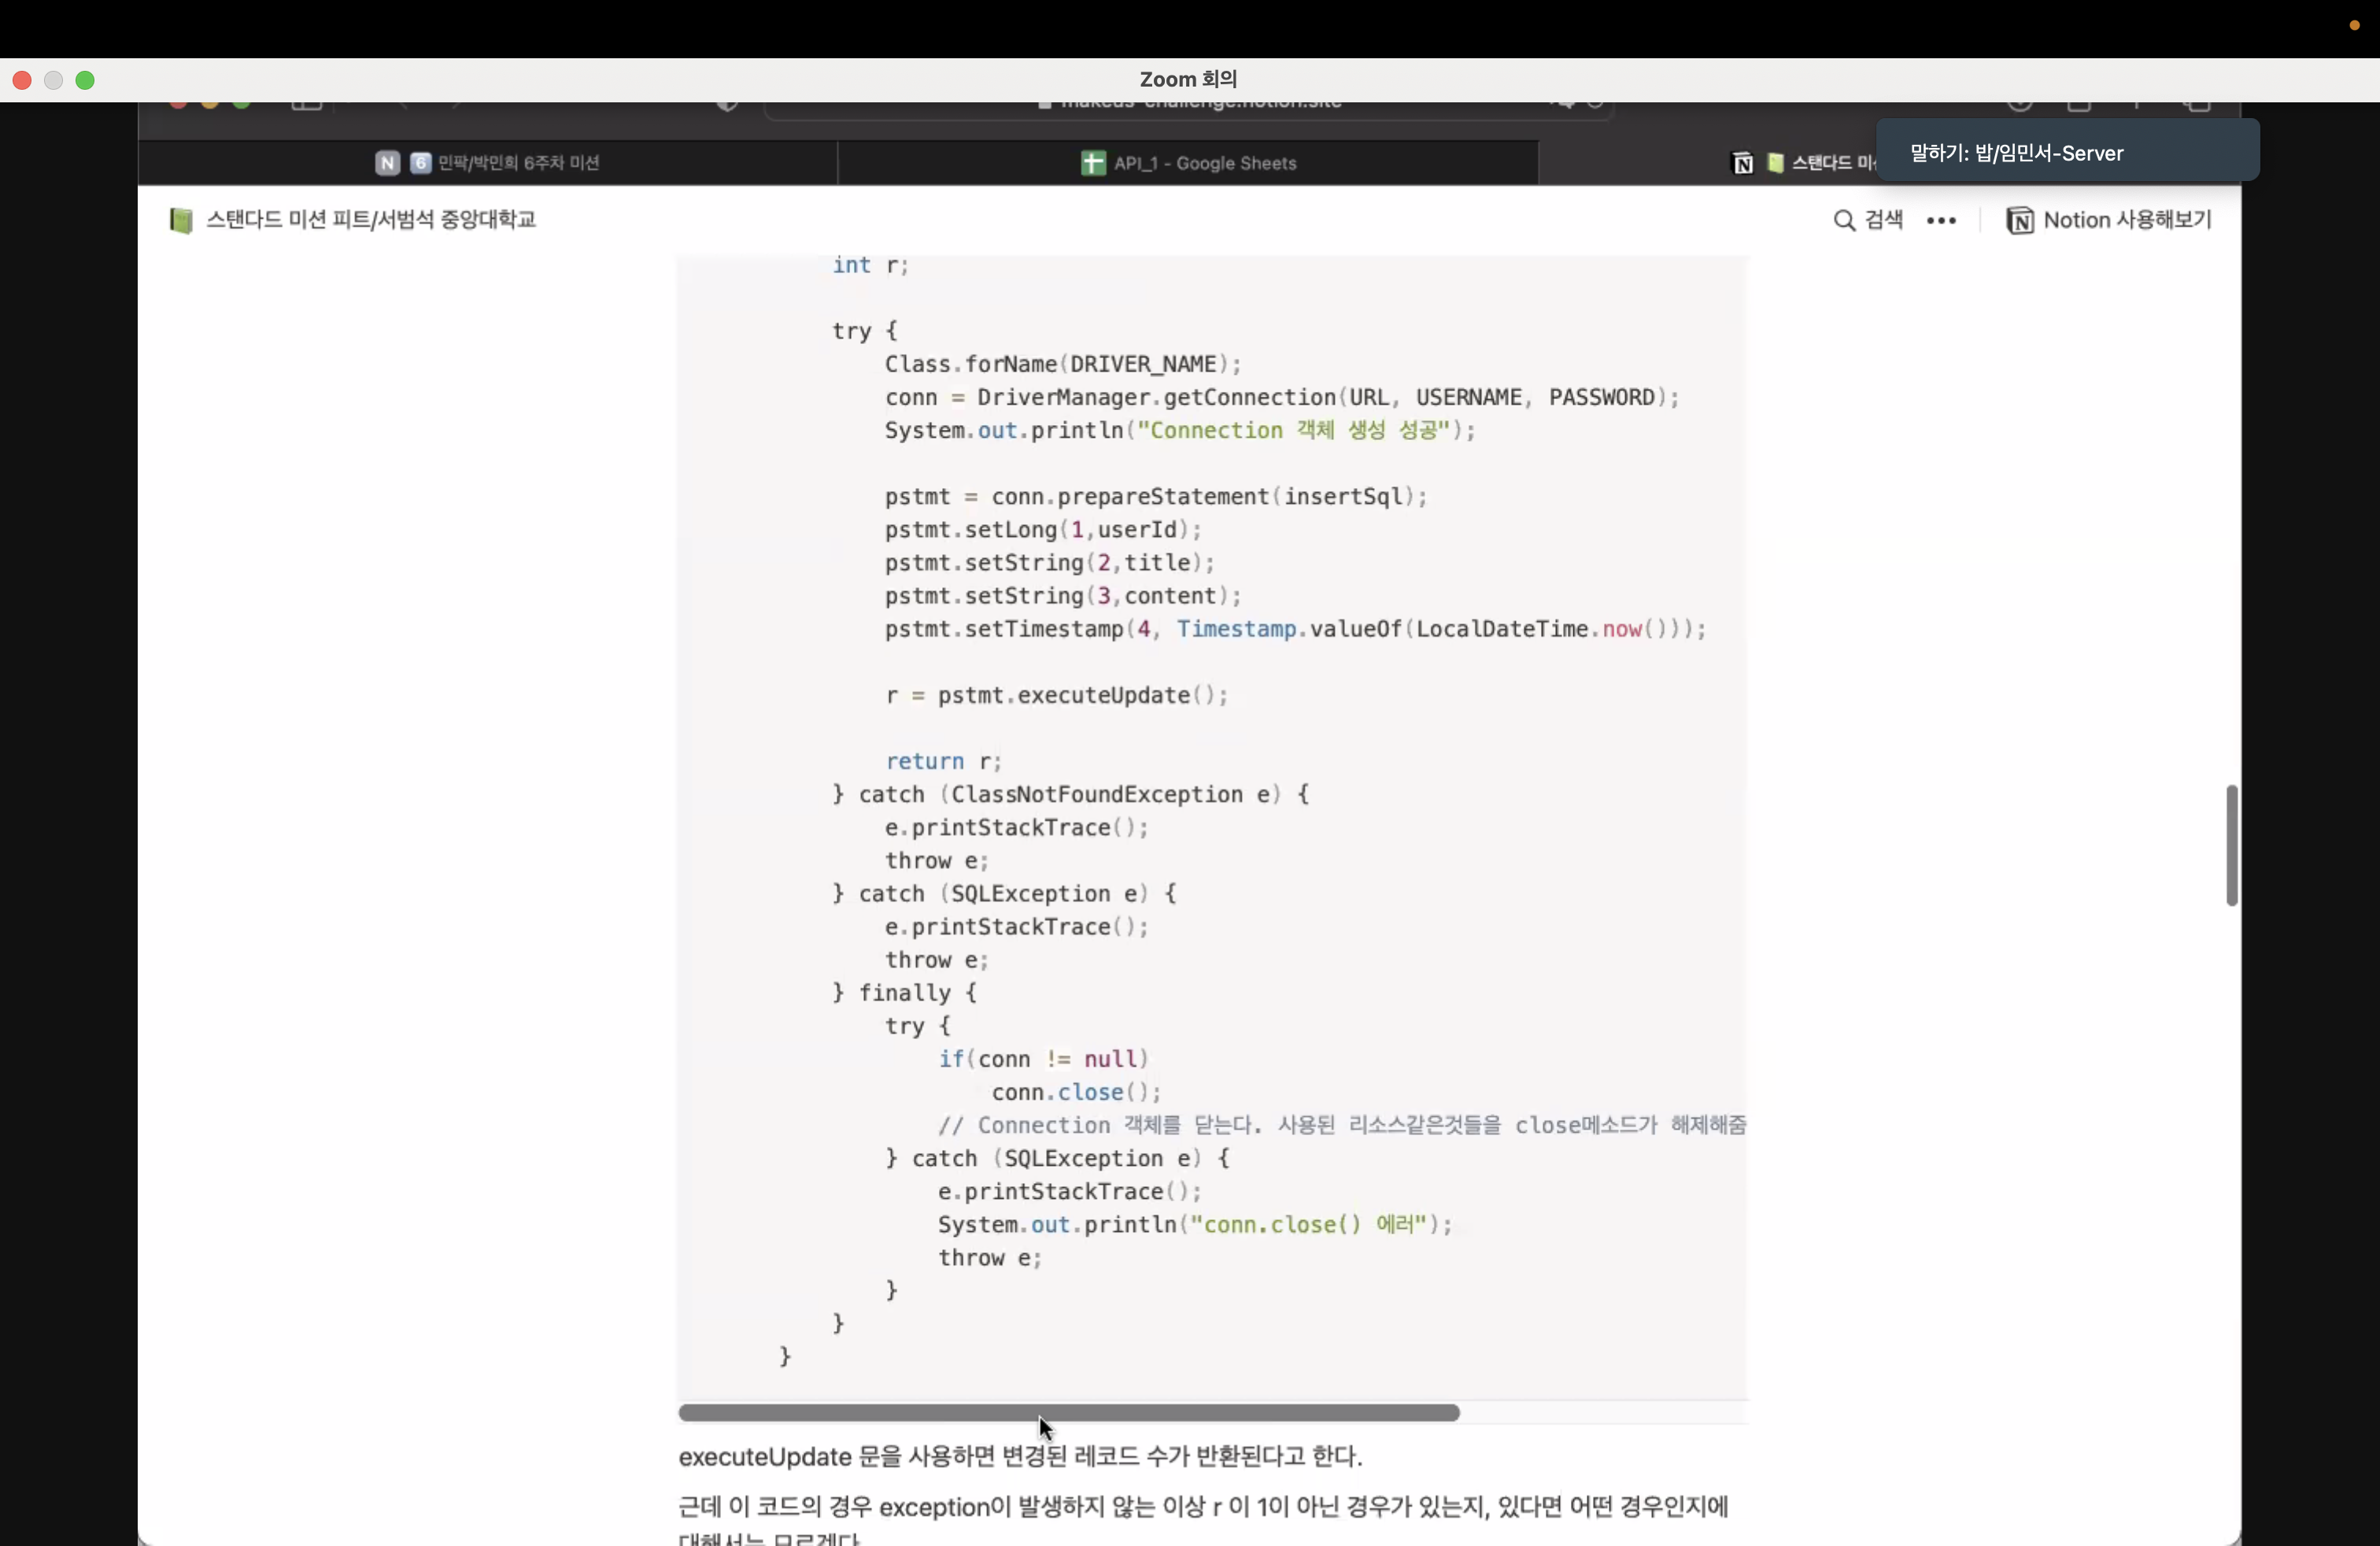Click the '} finally {' line
Image resolution: width=2380 pixels, height=1546 pixels.
tap(904, 992)
